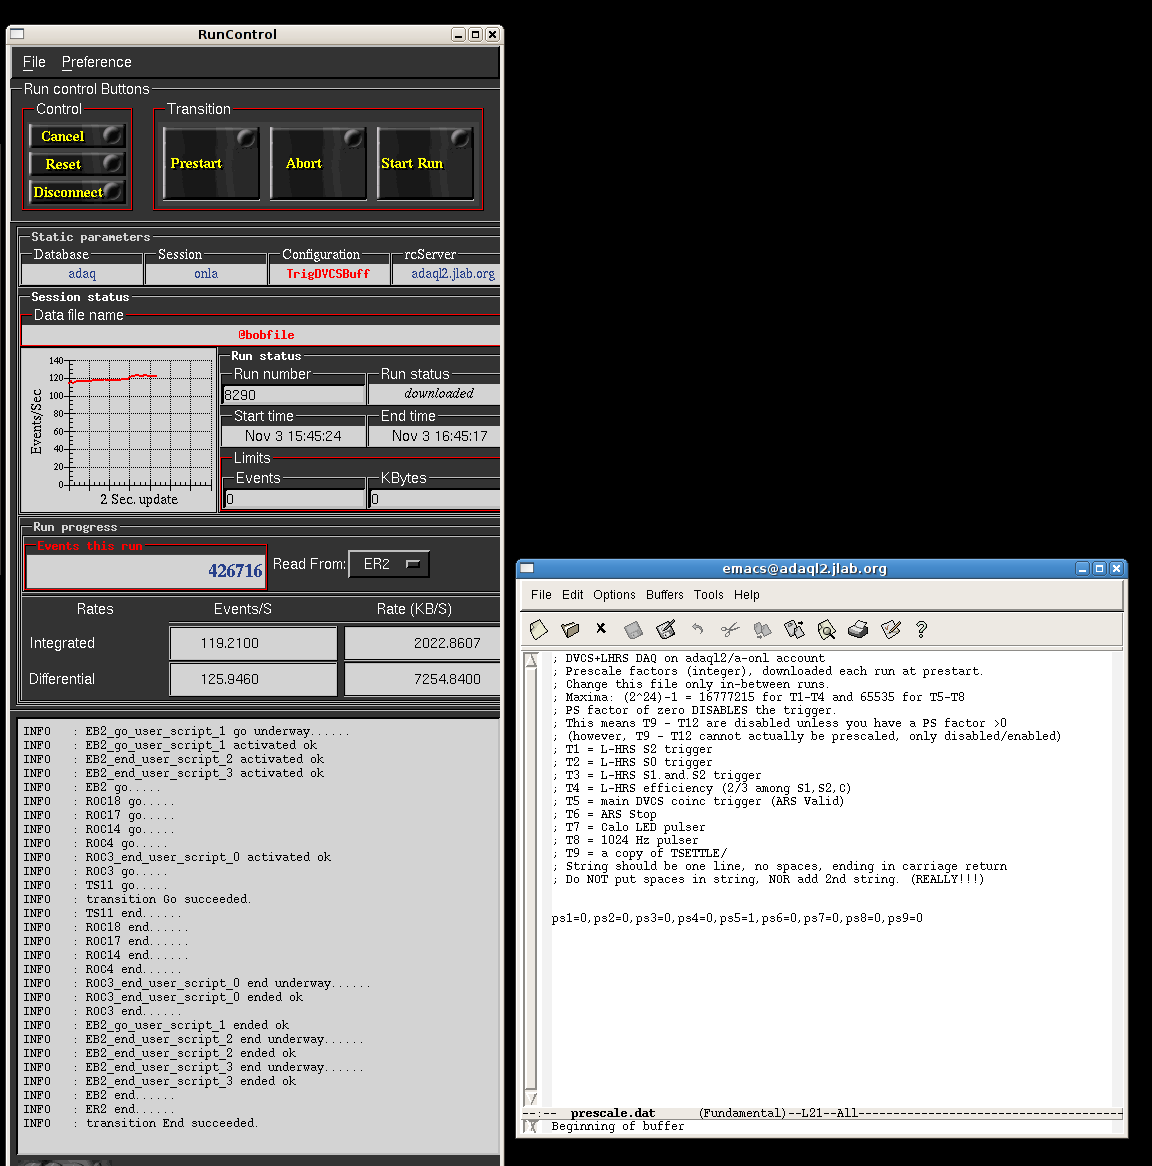
Task: Click the RunControl window menu icon in titlebar
Action: 17,34
